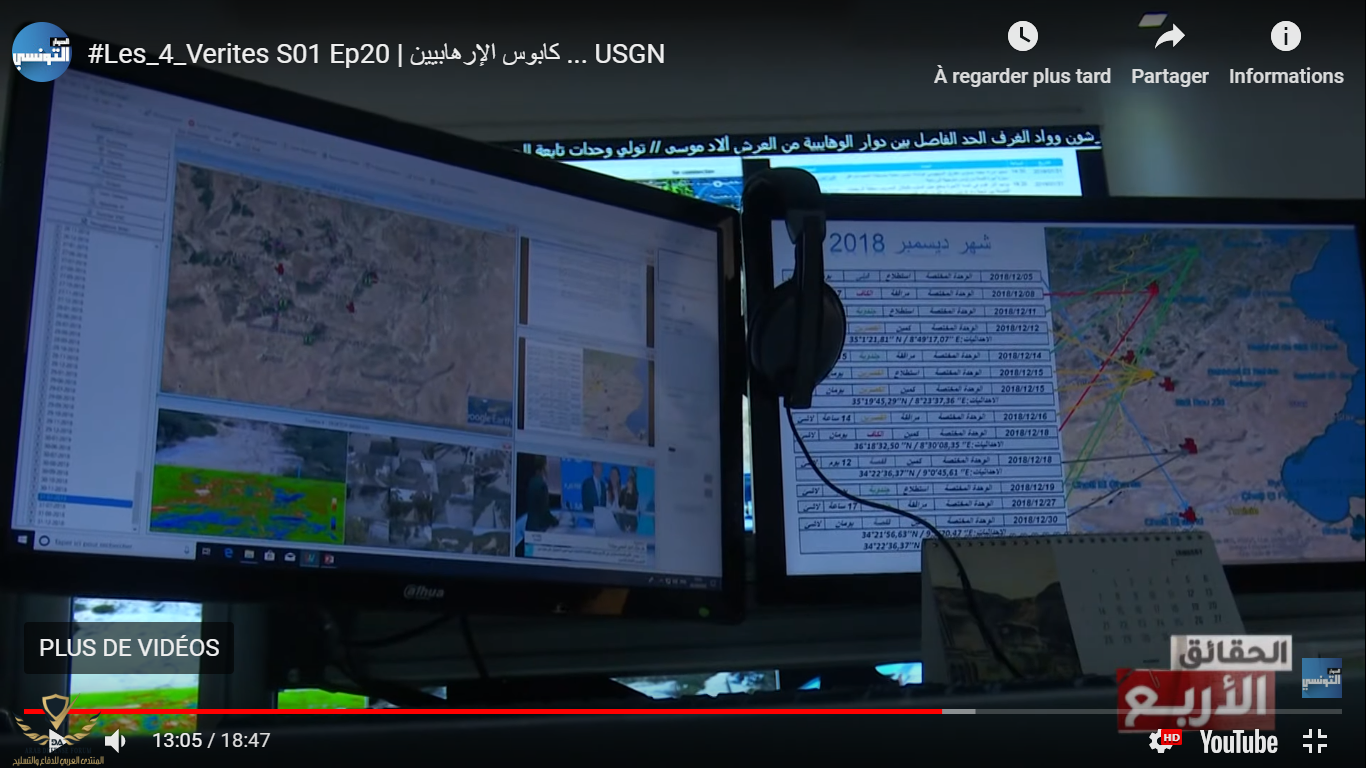Click the PLUS DE VIDÉOS button
Screen dimensions: 1366x768
[x=129, y=648]
